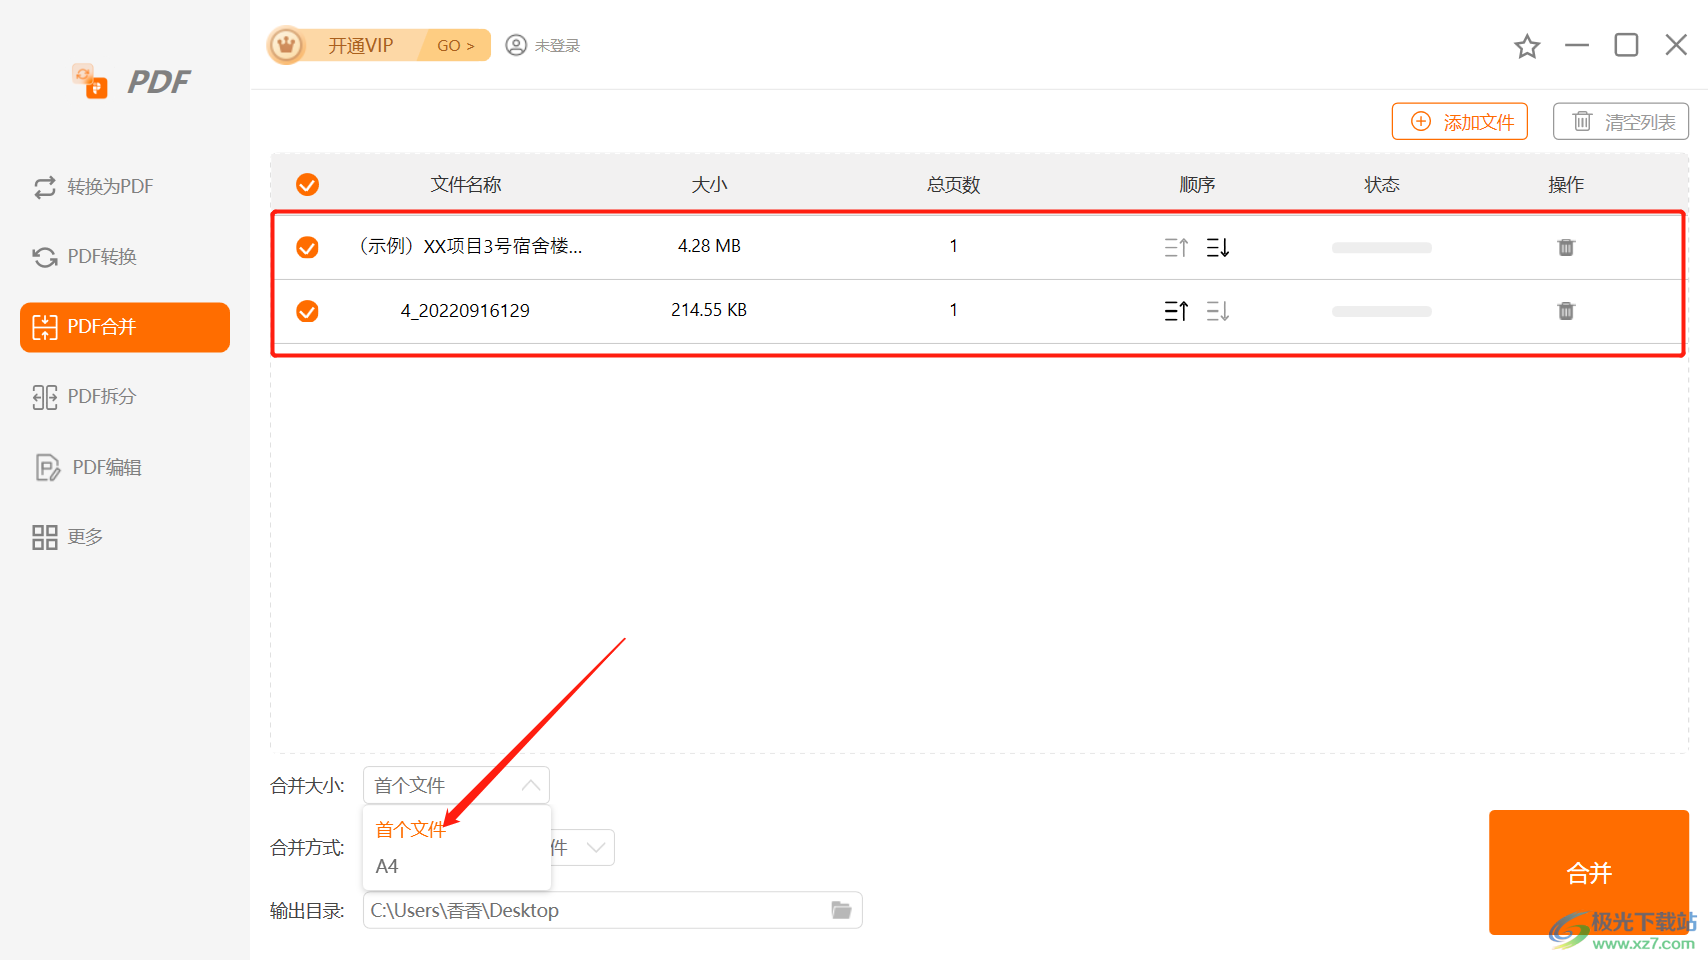Move the 4_20220916129 file up in order

[1176, 311]
